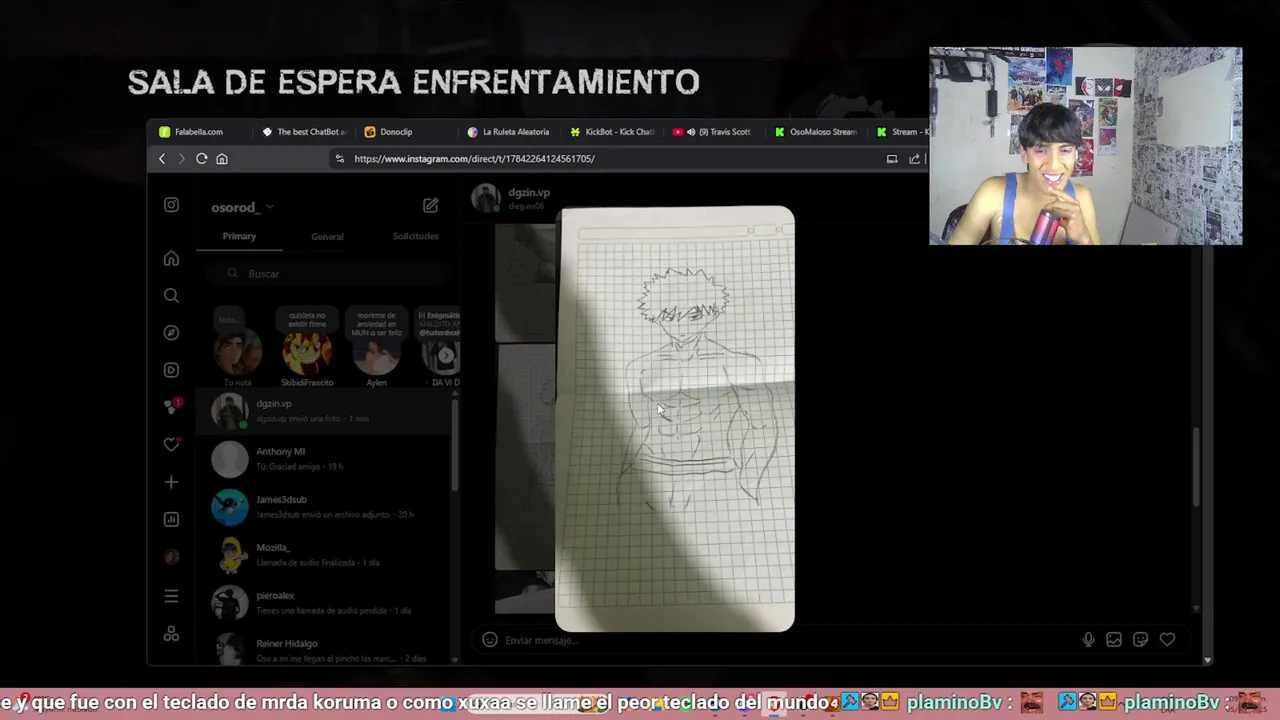Show more notes with the arrow
Viewport: 1280px width, 720px height.
446,355
